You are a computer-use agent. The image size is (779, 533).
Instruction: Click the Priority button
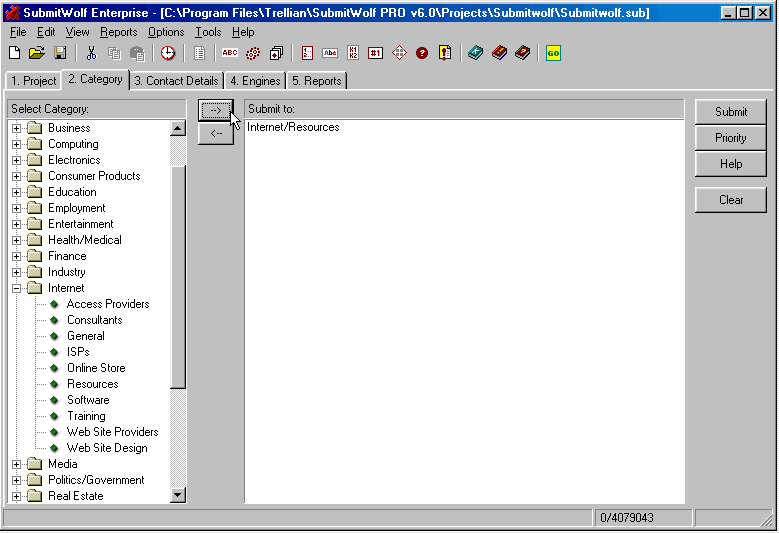click(x=731, y=138)
